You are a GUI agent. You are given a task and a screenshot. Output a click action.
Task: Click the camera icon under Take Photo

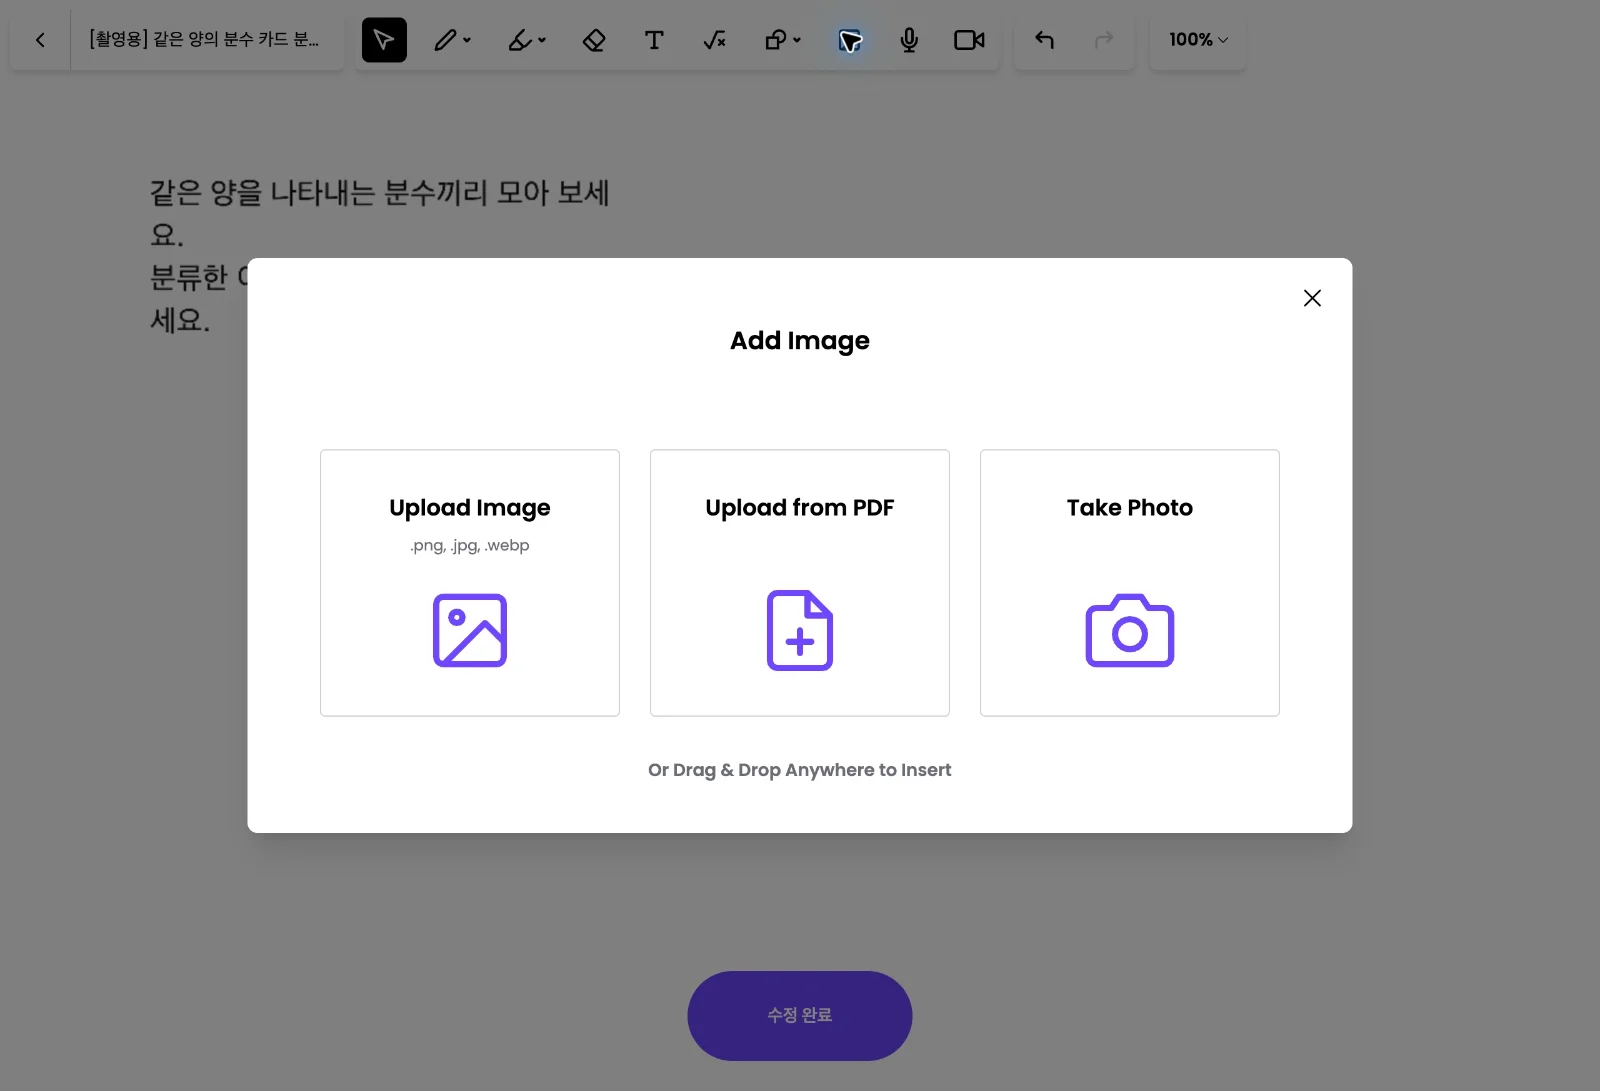coord(1130,630)
